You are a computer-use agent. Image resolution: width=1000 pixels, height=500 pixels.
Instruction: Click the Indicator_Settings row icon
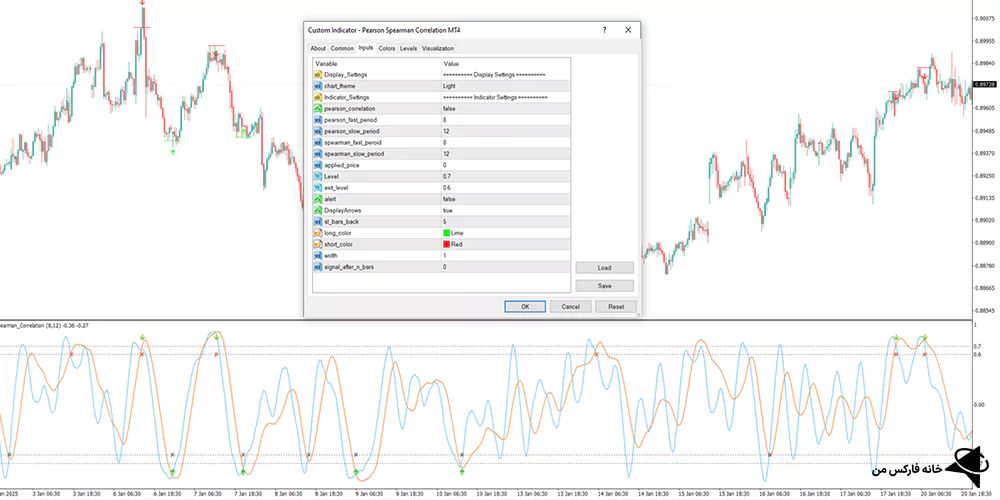click(x=318, y=98)
